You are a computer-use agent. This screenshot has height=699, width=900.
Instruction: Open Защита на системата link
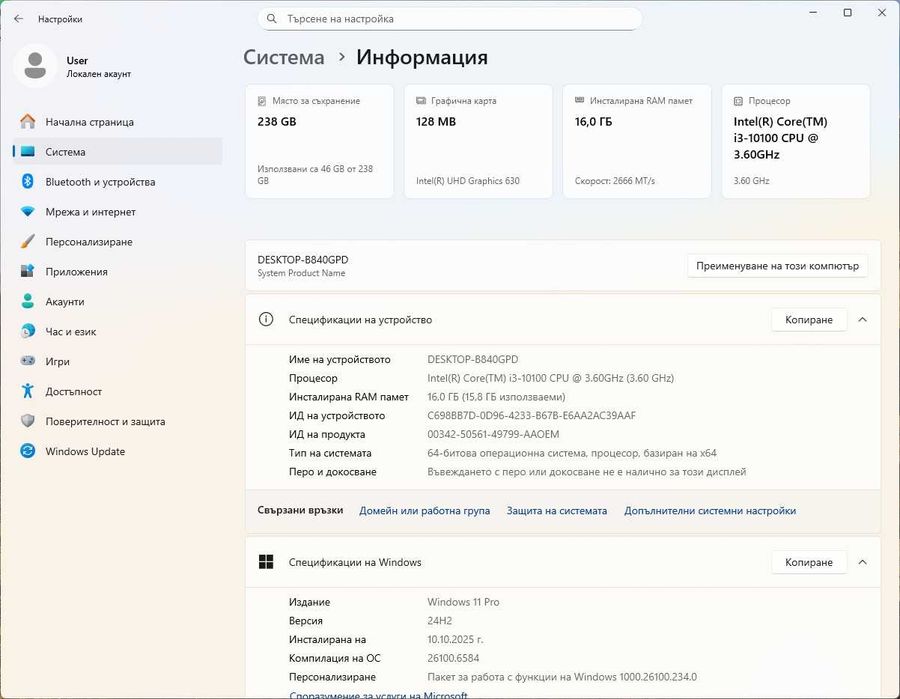point(557,511)
